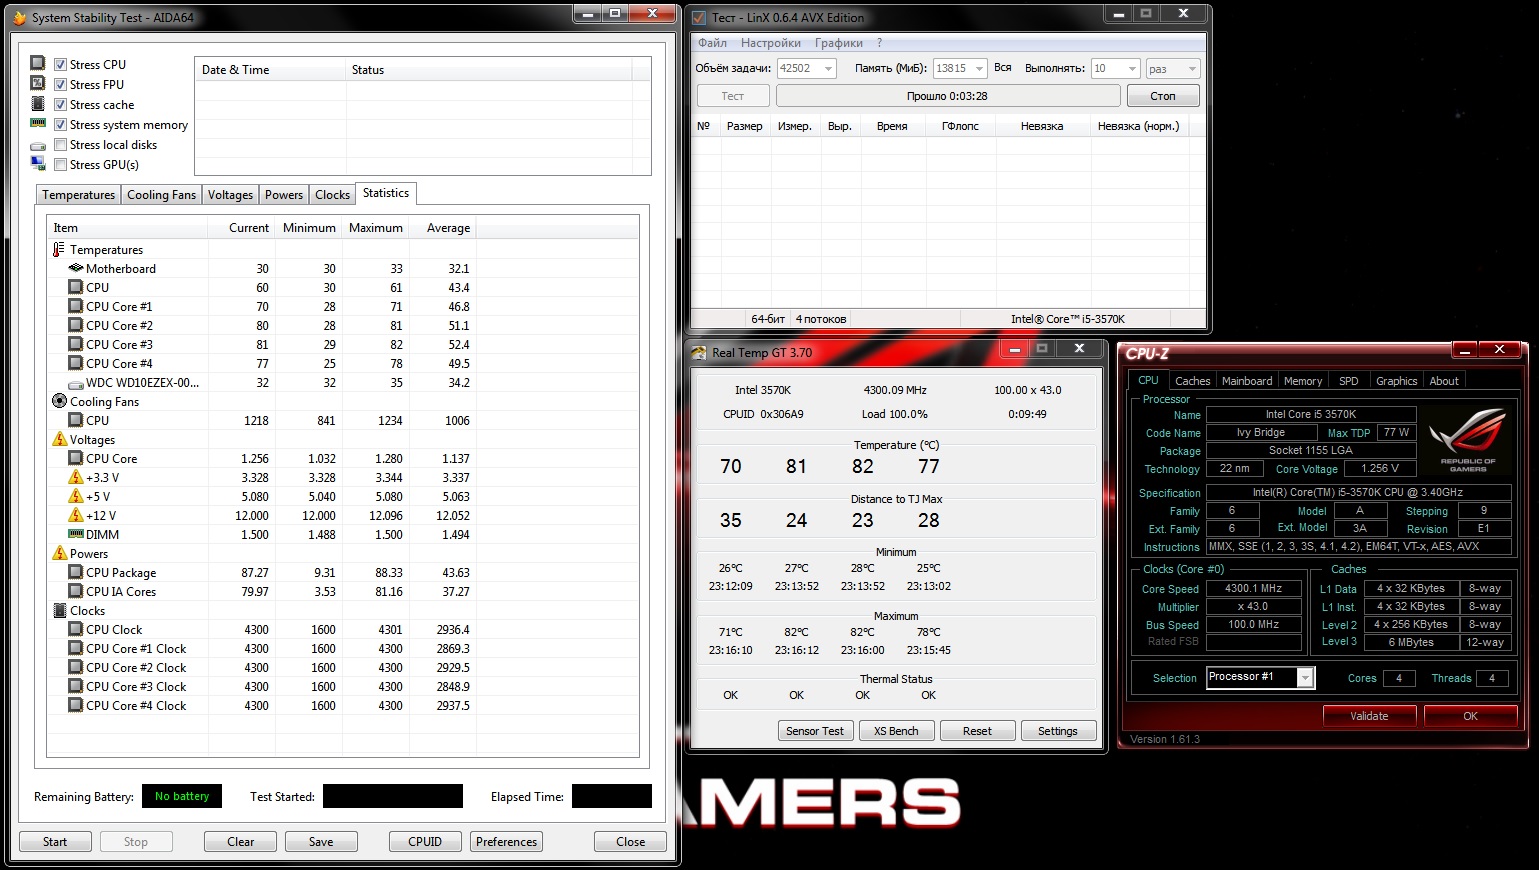Screen dimensions: 1539x870
Task: Open the Графики menu in LinX
Action: (839, 43)
